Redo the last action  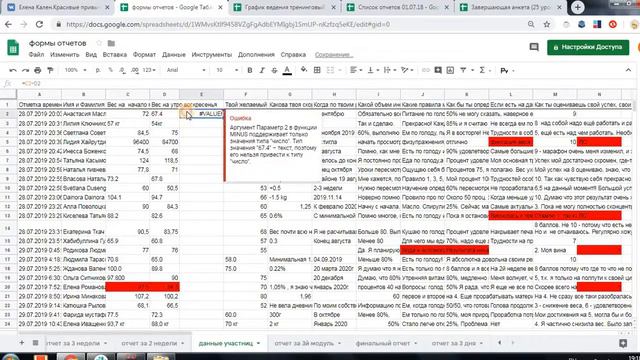pyautogui.click(x=25, y=70)
